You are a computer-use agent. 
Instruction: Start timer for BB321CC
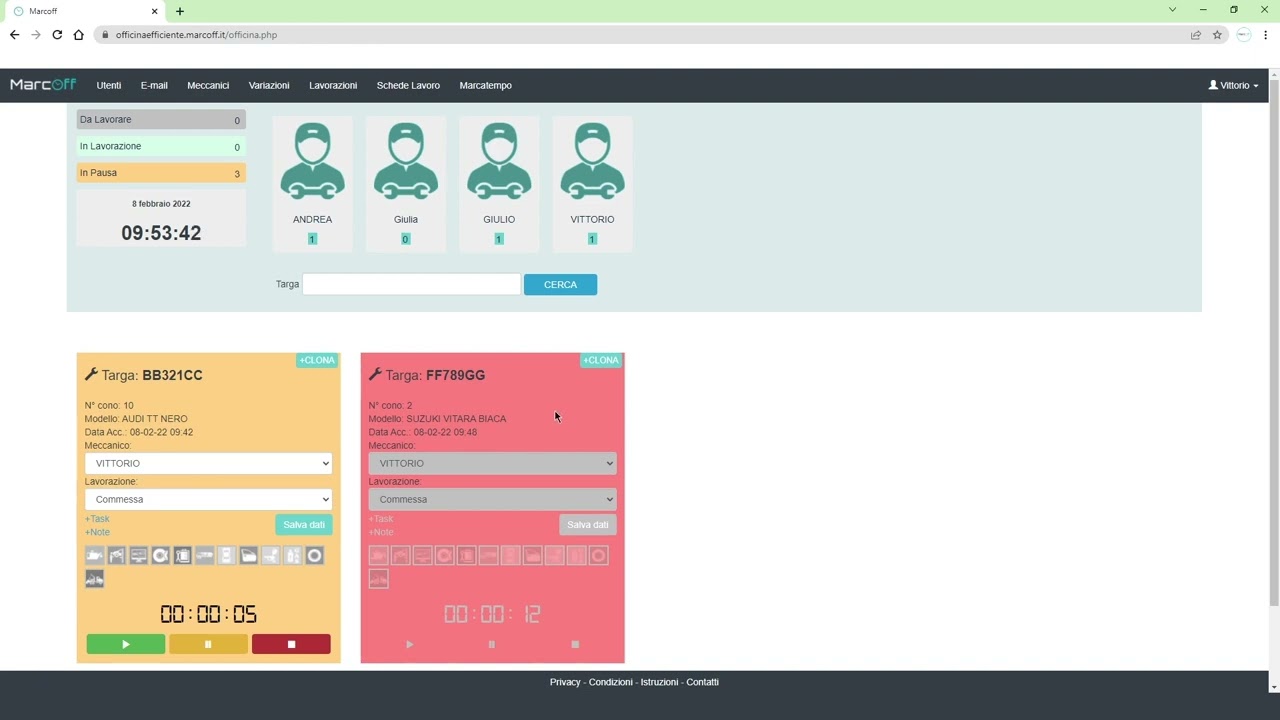126,644
